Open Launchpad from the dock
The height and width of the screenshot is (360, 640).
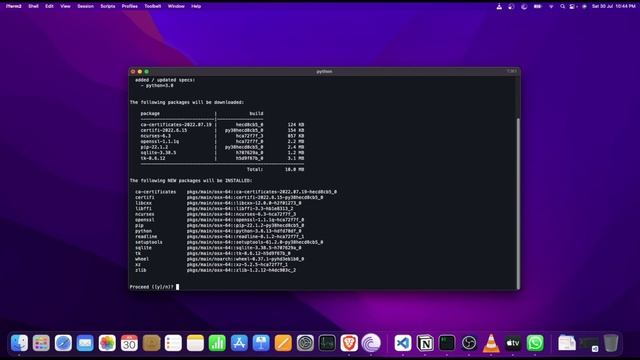[41, 343]
